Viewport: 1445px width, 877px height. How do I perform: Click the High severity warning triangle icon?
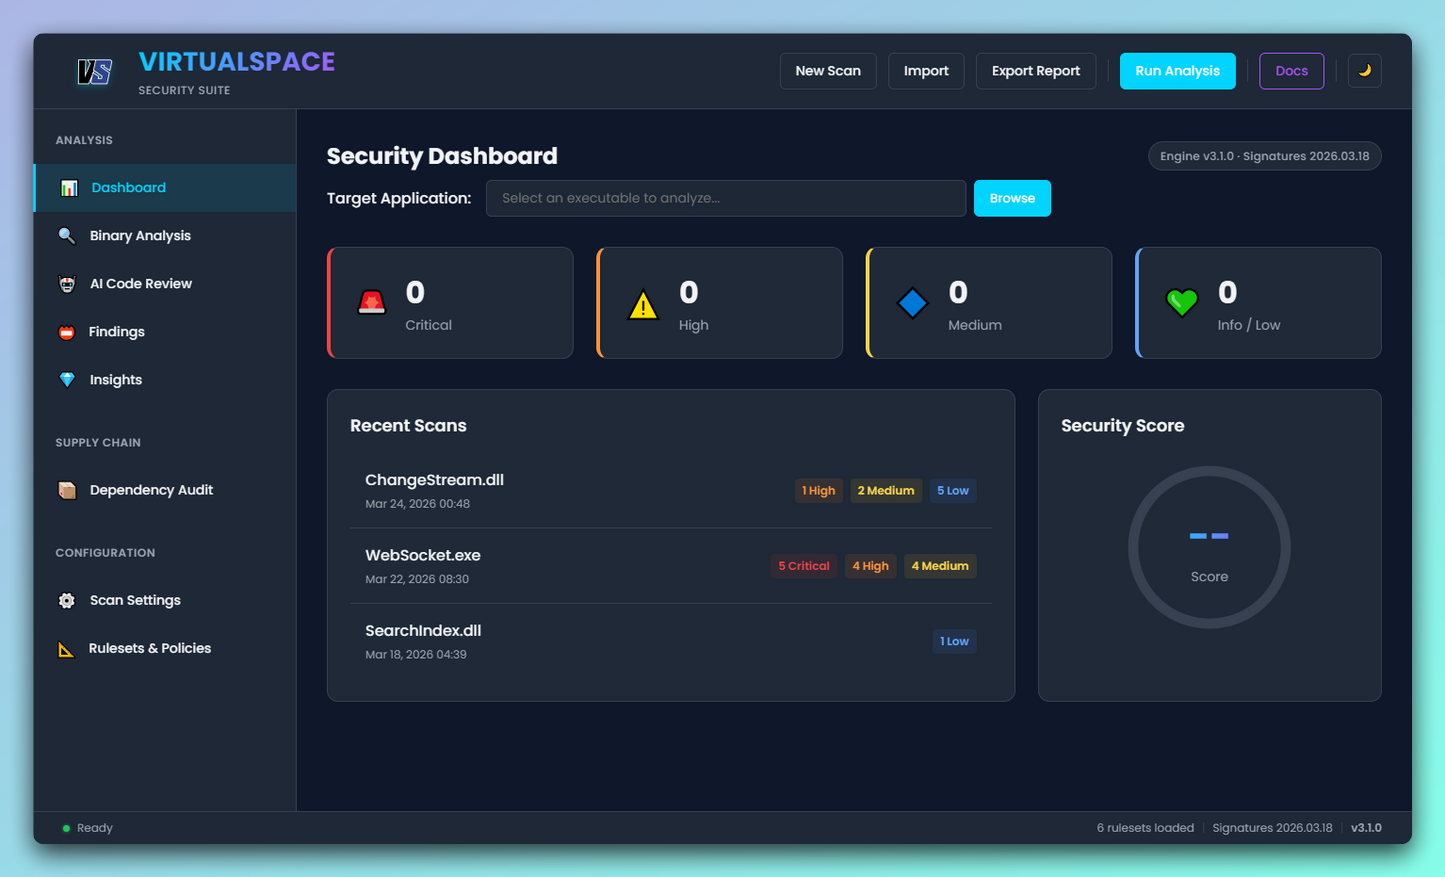click(642, 302)
